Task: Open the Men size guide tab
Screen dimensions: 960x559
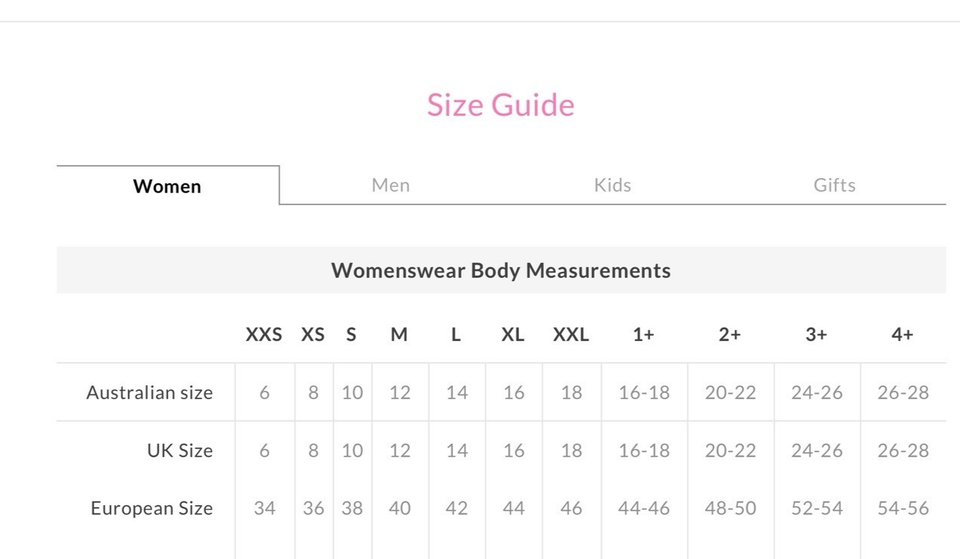Action: tap(390, 185)
